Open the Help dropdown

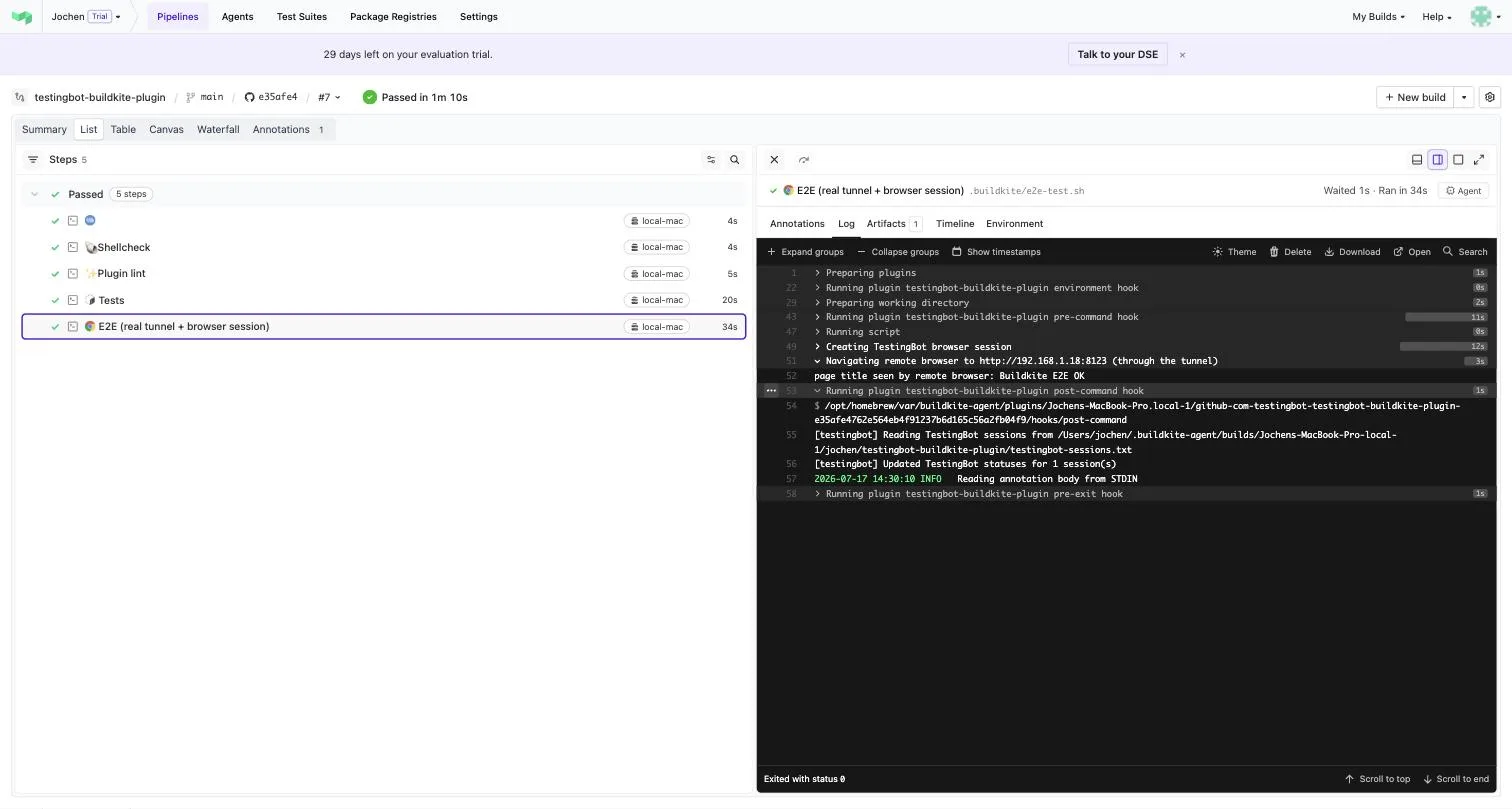coord(1437,17)
